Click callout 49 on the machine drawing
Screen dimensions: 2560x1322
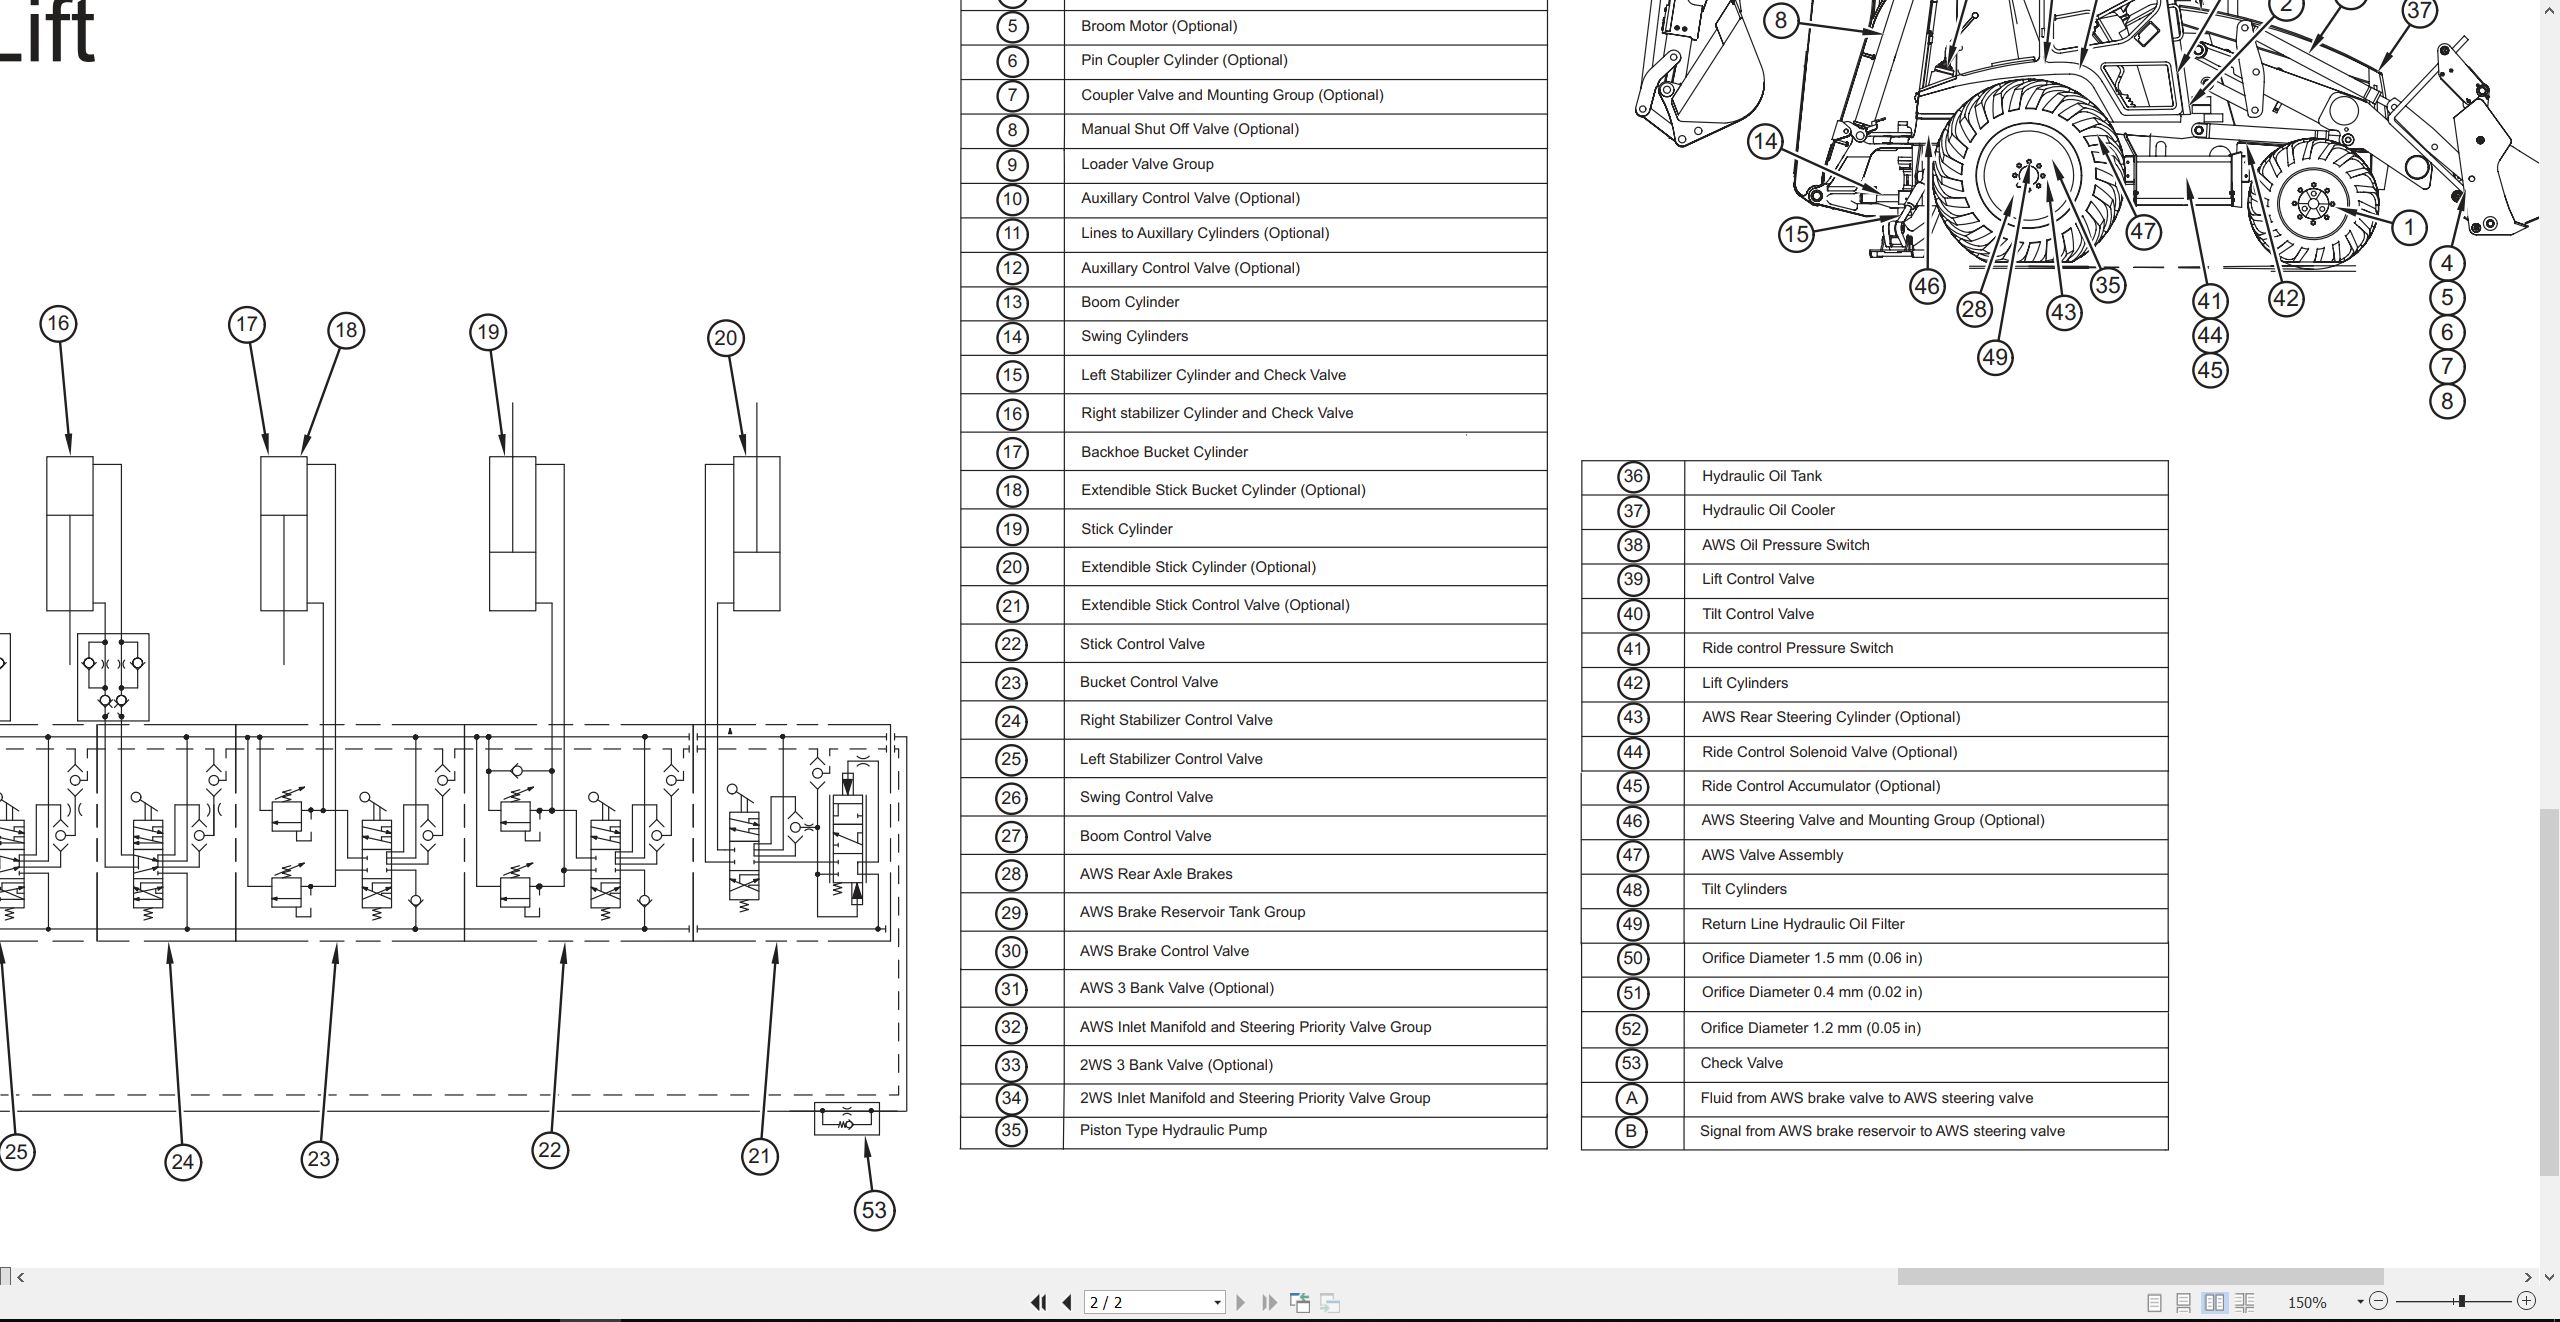click(x=1995, y=358)
